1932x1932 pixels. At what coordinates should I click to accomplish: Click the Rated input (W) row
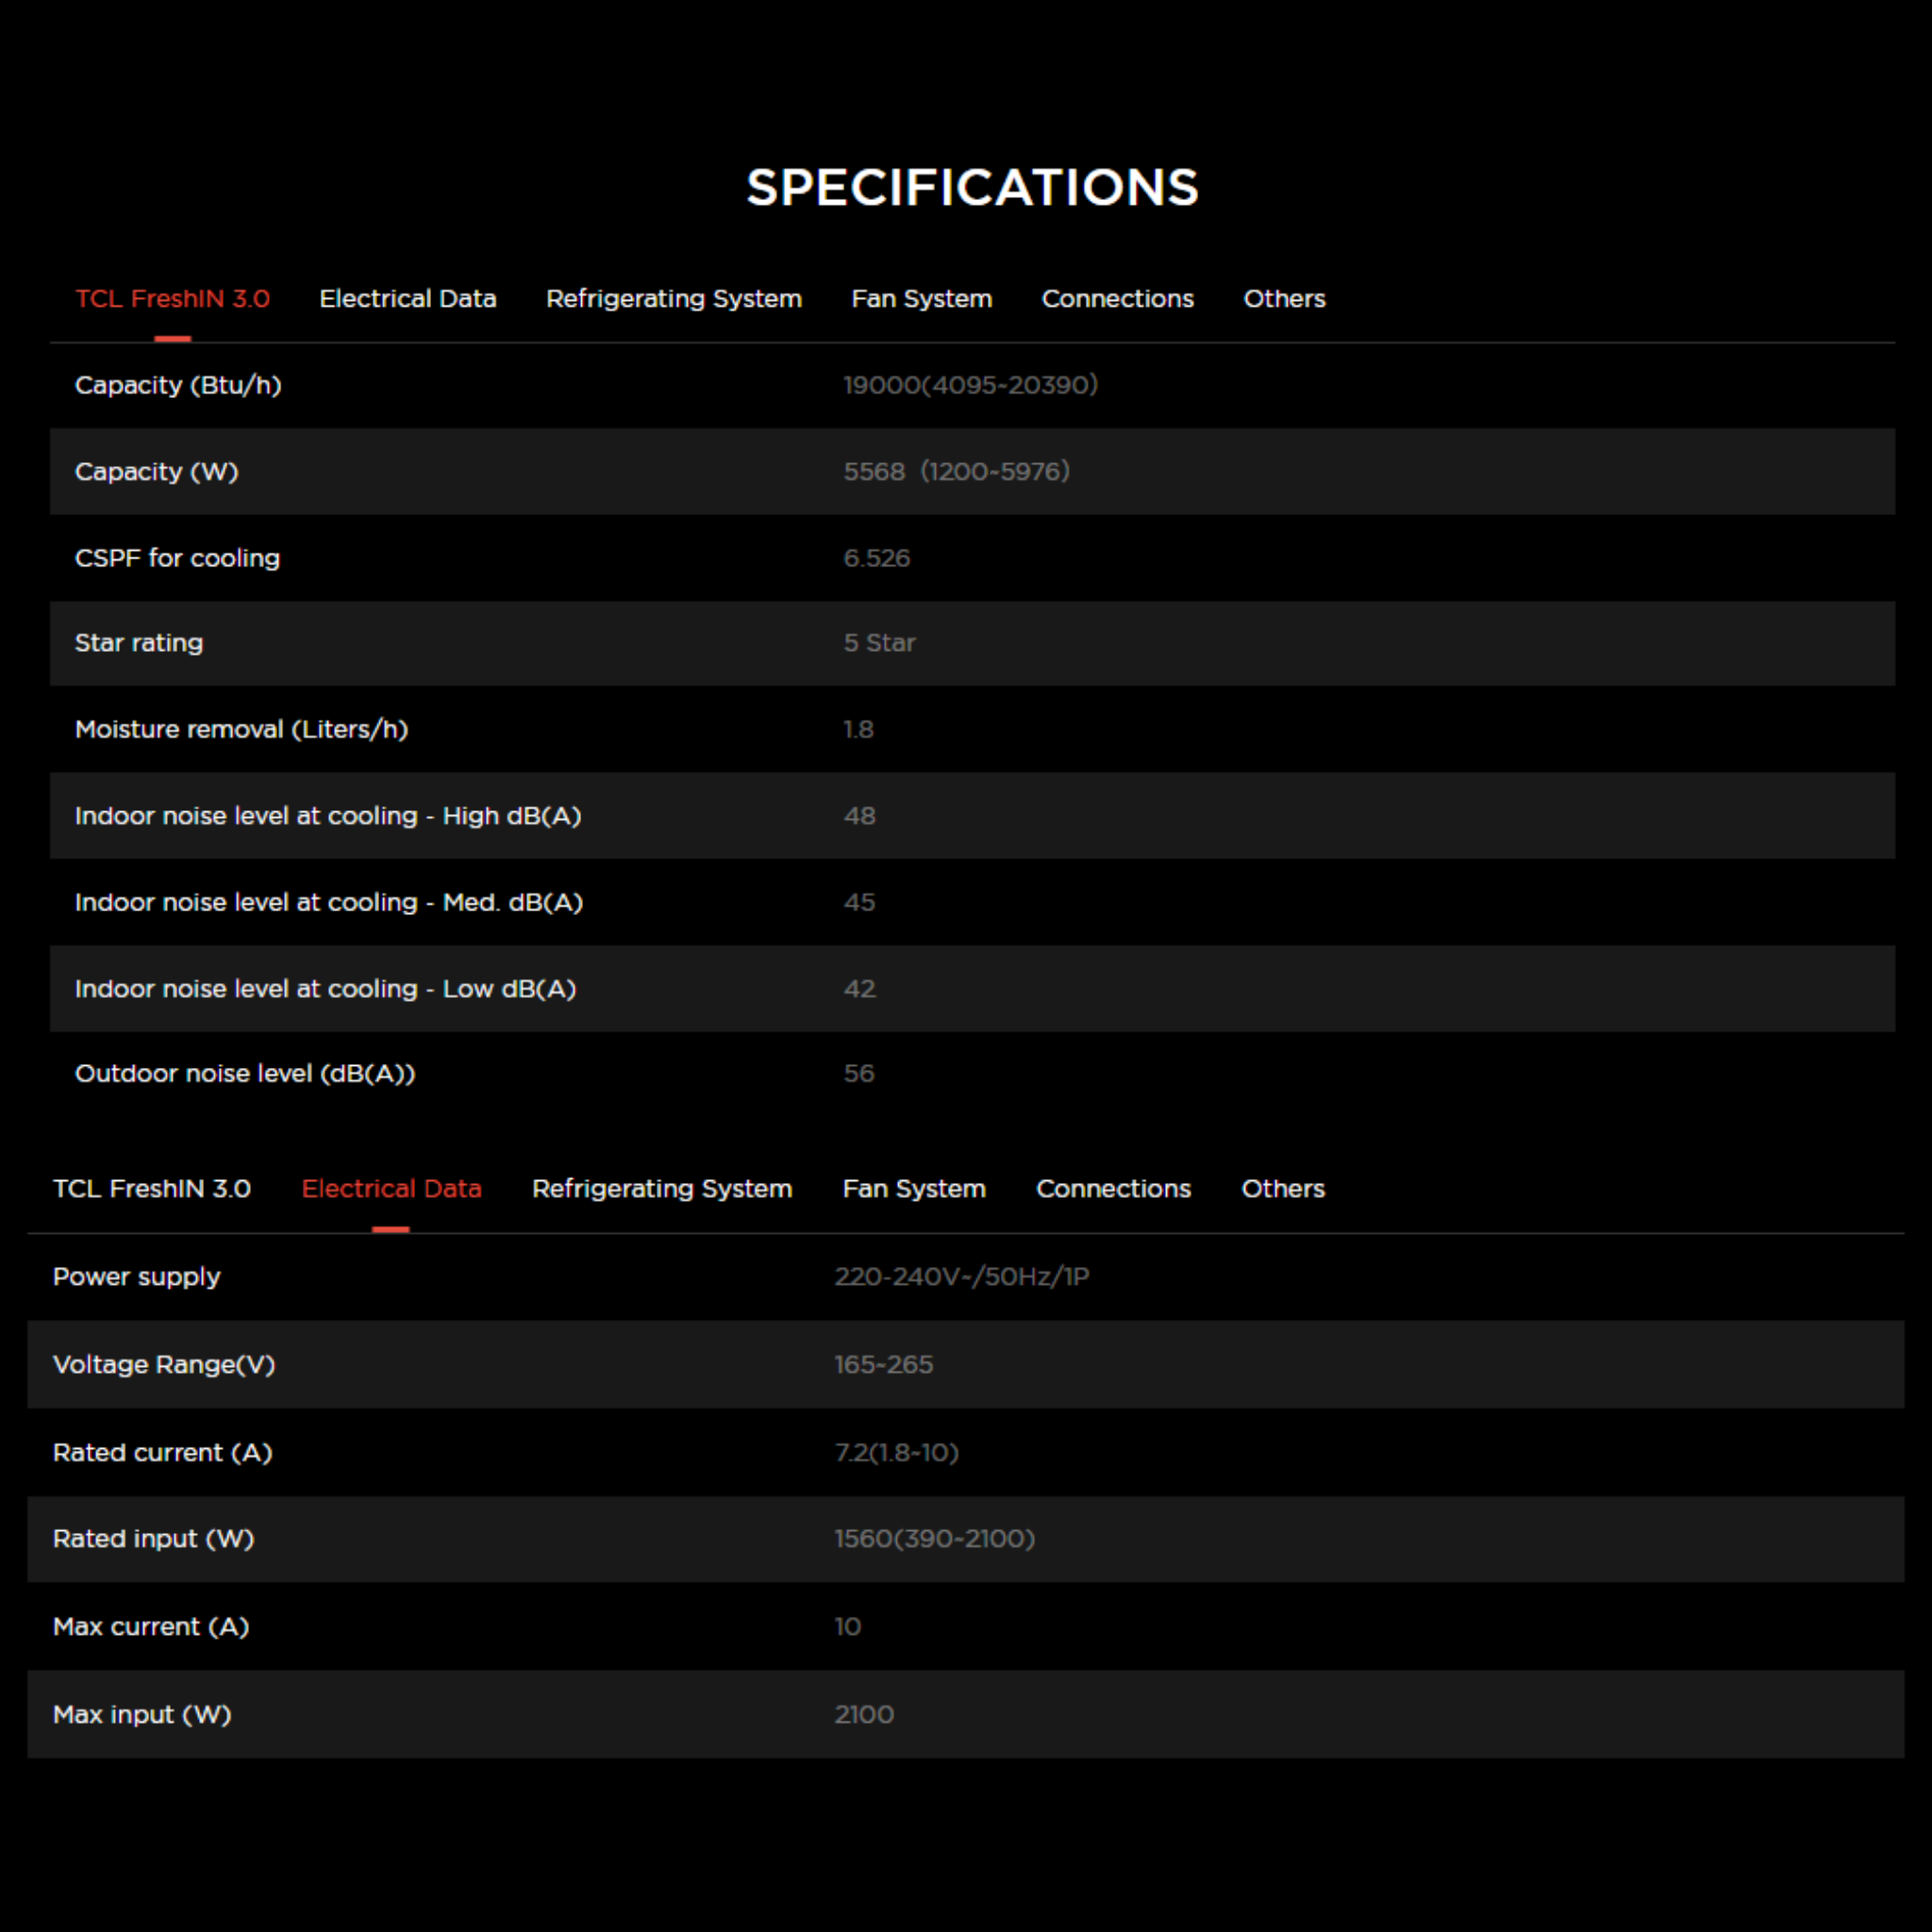coord(154,1538)
